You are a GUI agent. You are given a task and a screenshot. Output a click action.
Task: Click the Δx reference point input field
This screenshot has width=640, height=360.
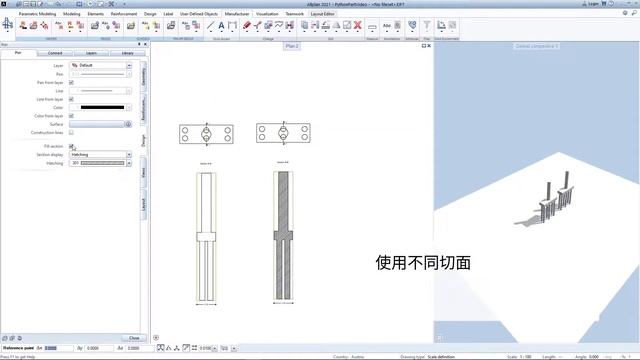(x=58, y=348)
